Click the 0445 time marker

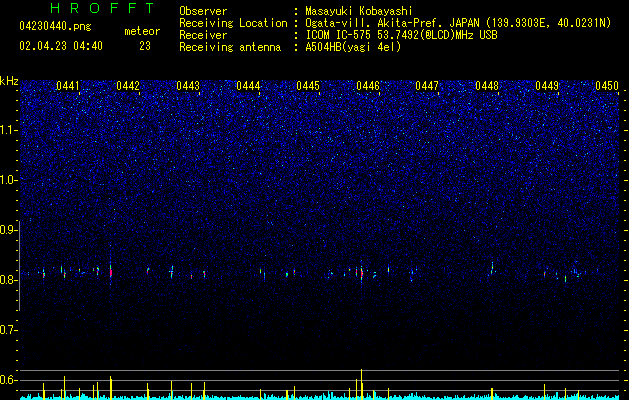tap(308, 86)
